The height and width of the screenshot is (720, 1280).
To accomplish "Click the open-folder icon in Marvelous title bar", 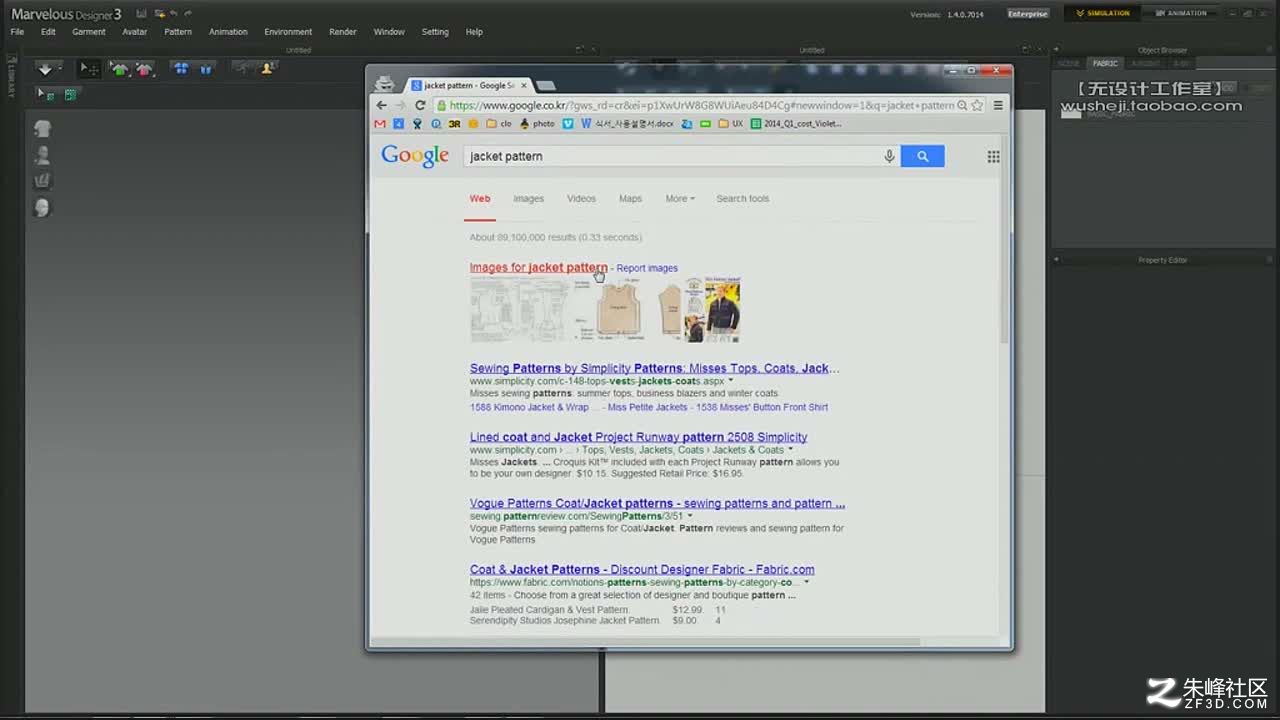I will pos(159,14).
